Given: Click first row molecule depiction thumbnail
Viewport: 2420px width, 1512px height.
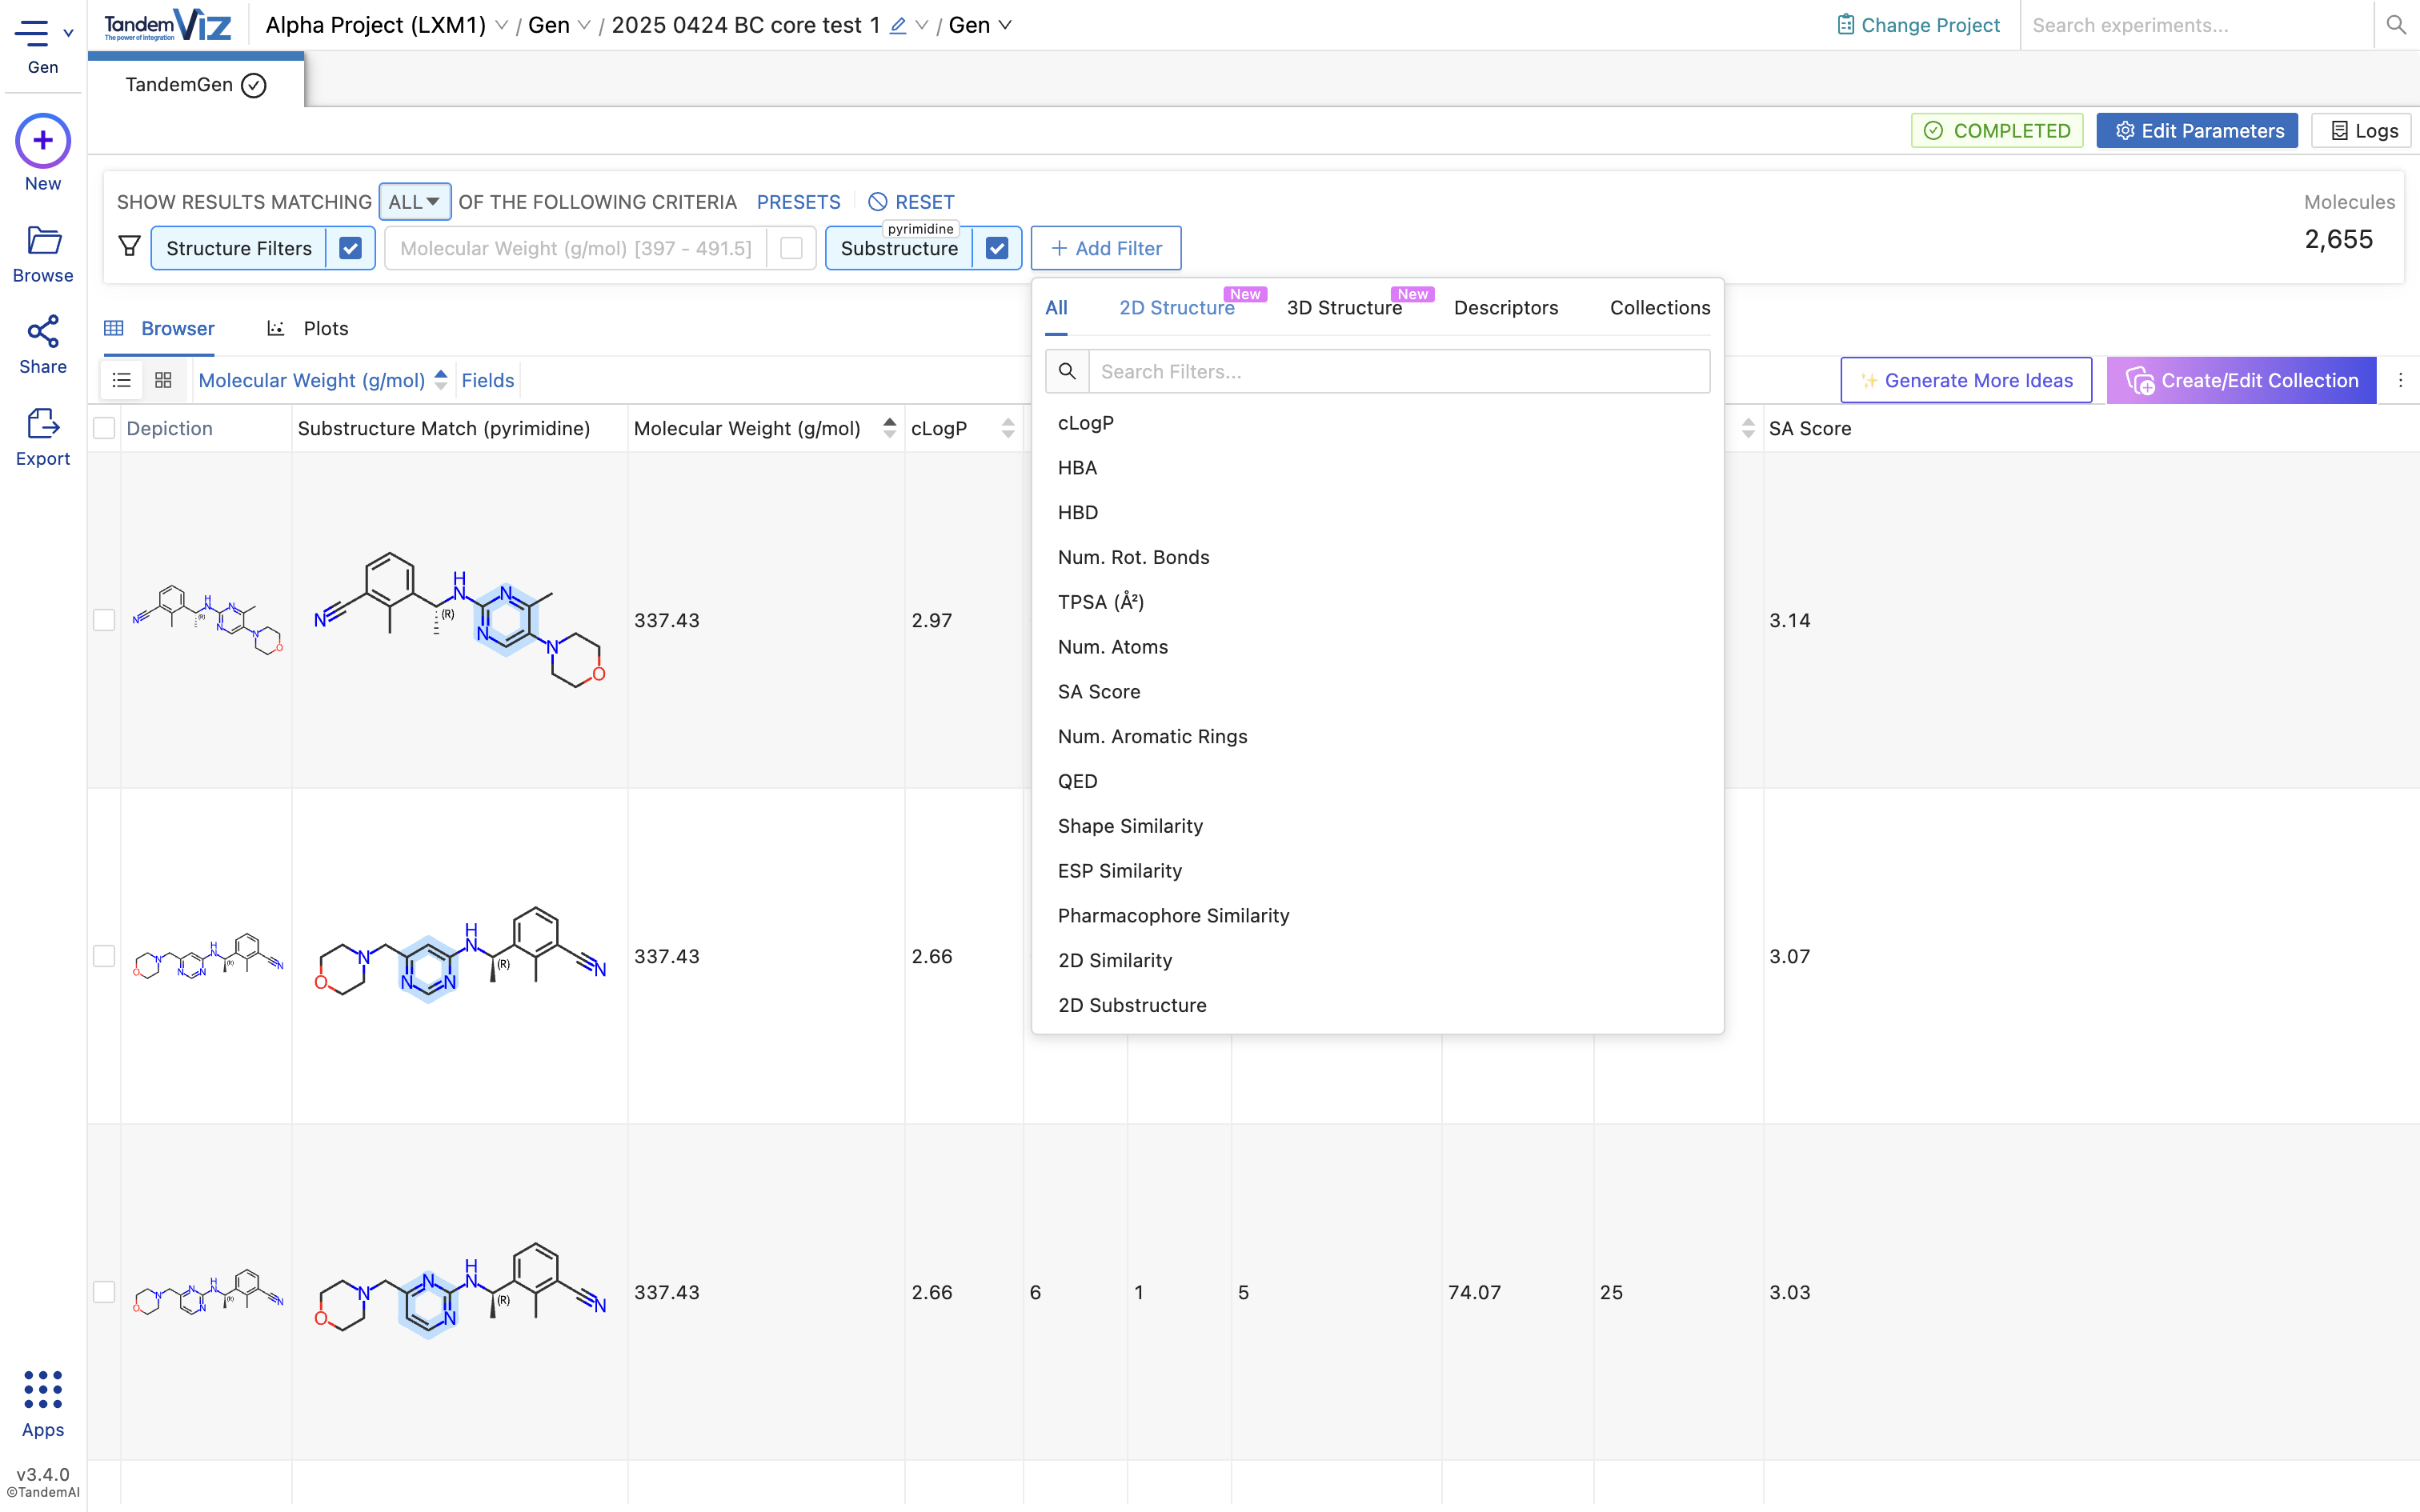Looking at the screenshot, I should pos(207,620).
